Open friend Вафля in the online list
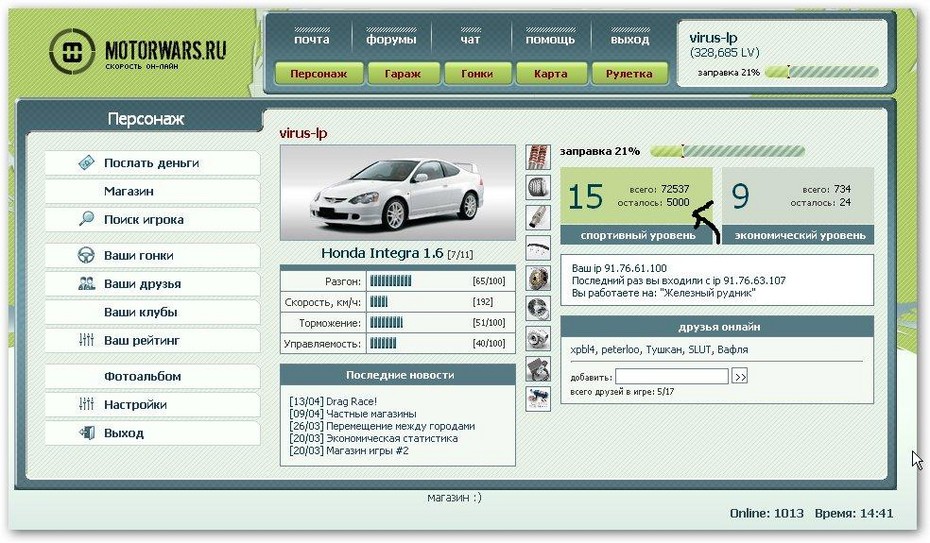The image size is (930, 543). pos(733,350)
